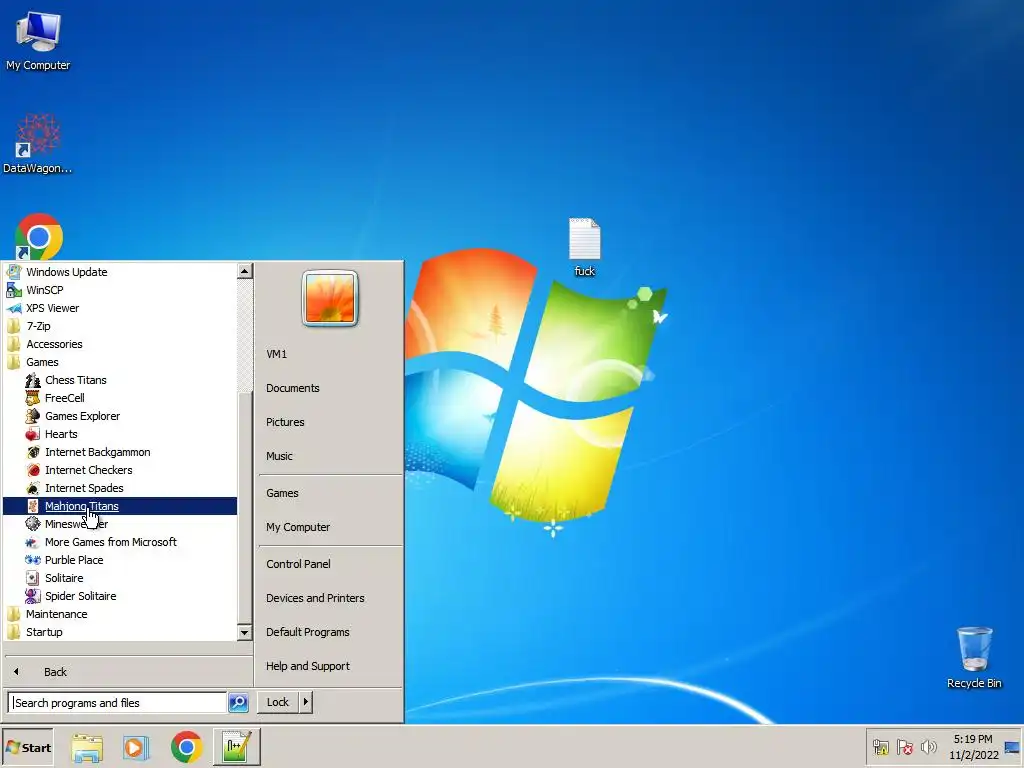1024x768 pixels.
Task: Click the user account picture
Action: click(330, 298)
